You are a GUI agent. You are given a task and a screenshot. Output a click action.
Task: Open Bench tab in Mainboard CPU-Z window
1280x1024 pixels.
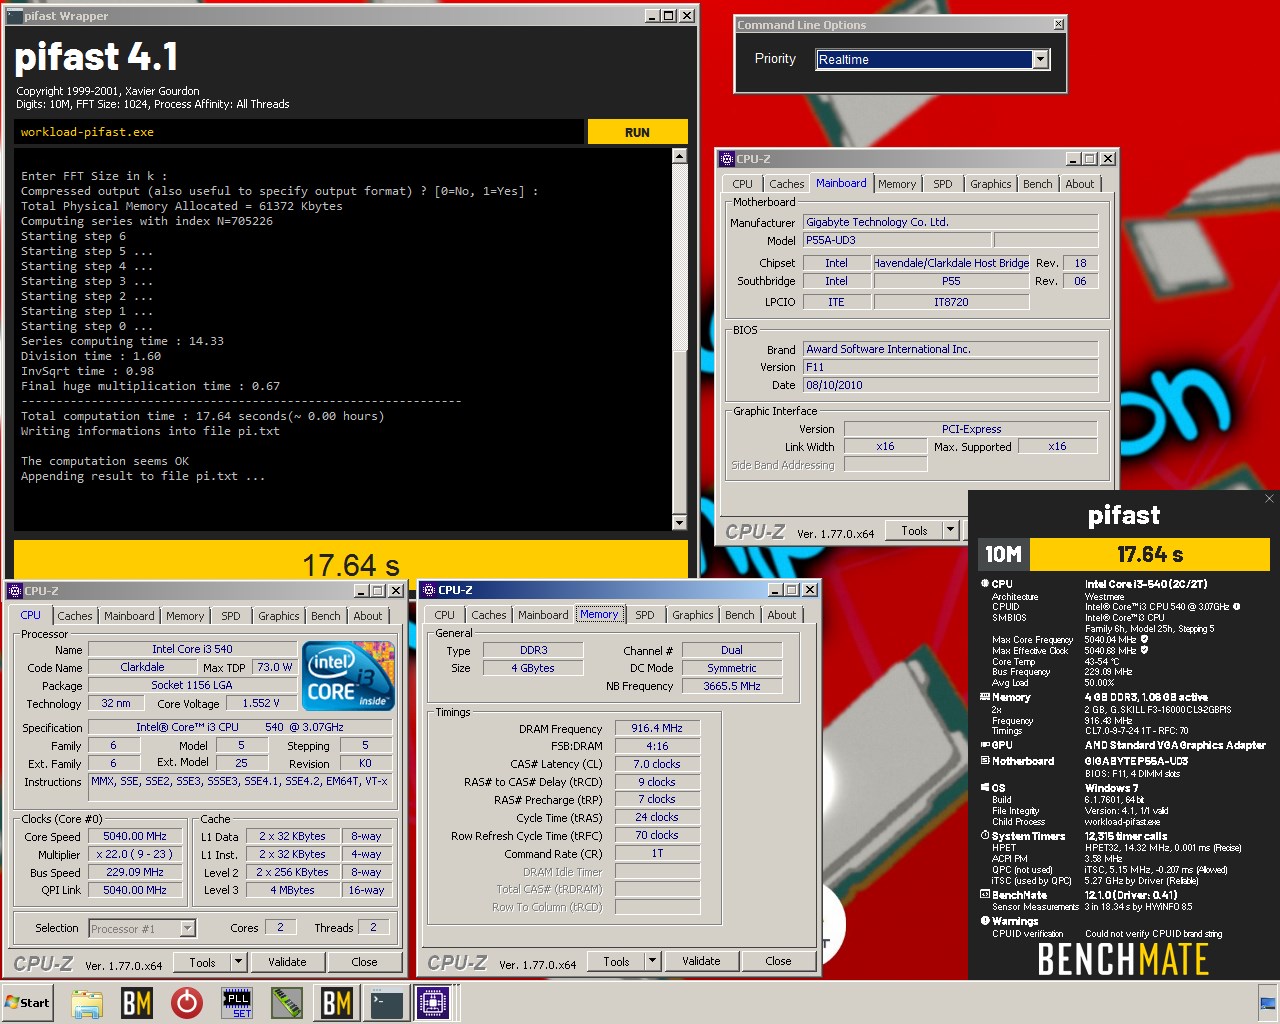click(x=1037, y=184)
